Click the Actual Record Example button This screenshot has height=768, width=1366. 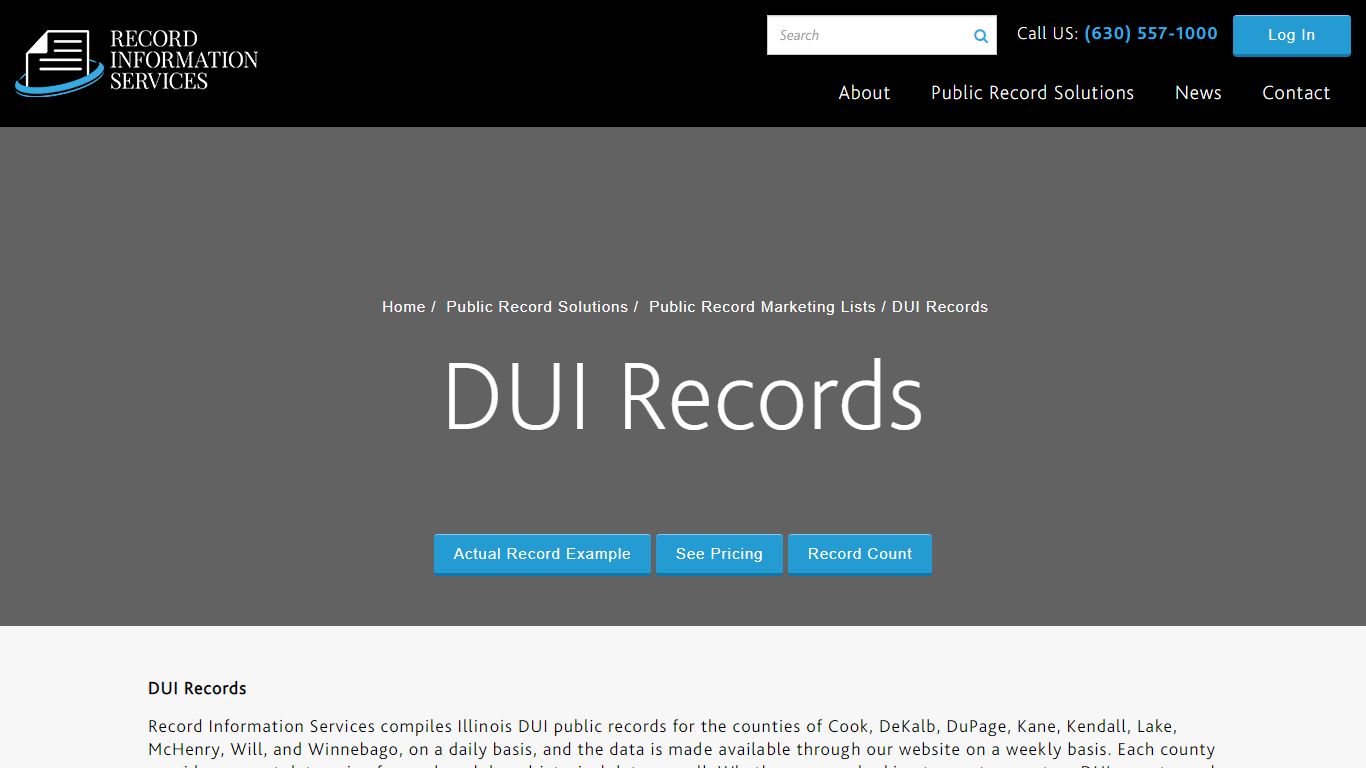pyautogui.click(x=542, y=554)
